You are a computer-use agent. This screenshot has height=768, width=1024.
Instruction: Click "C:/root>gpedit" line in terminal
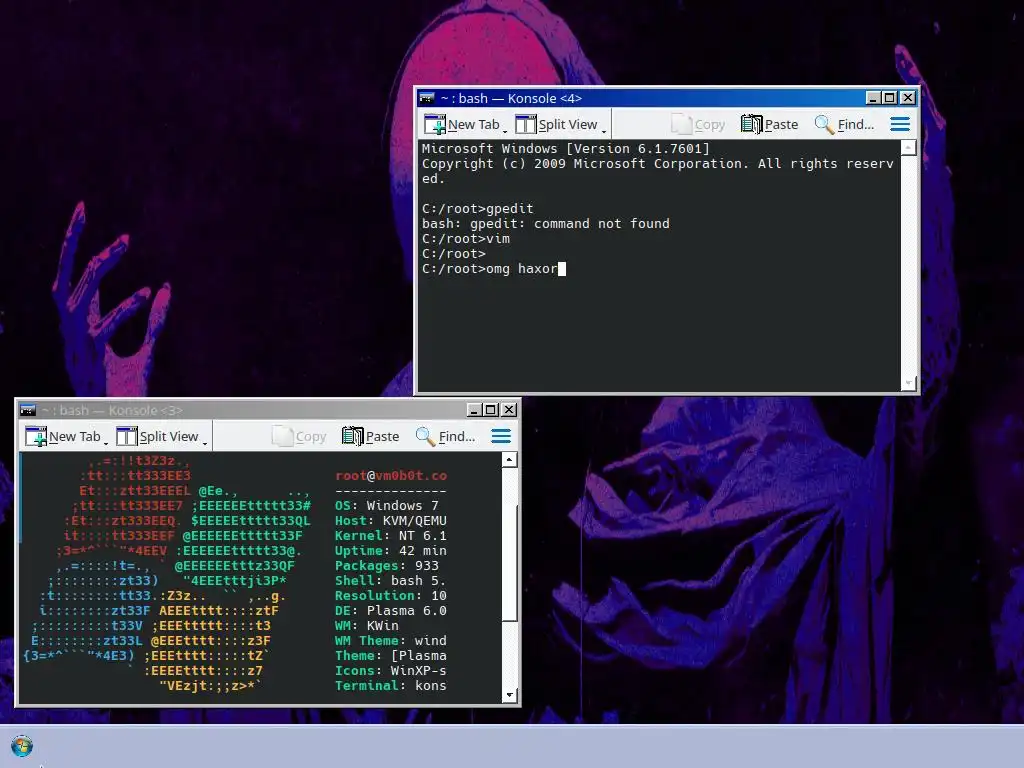coord(477,208)
